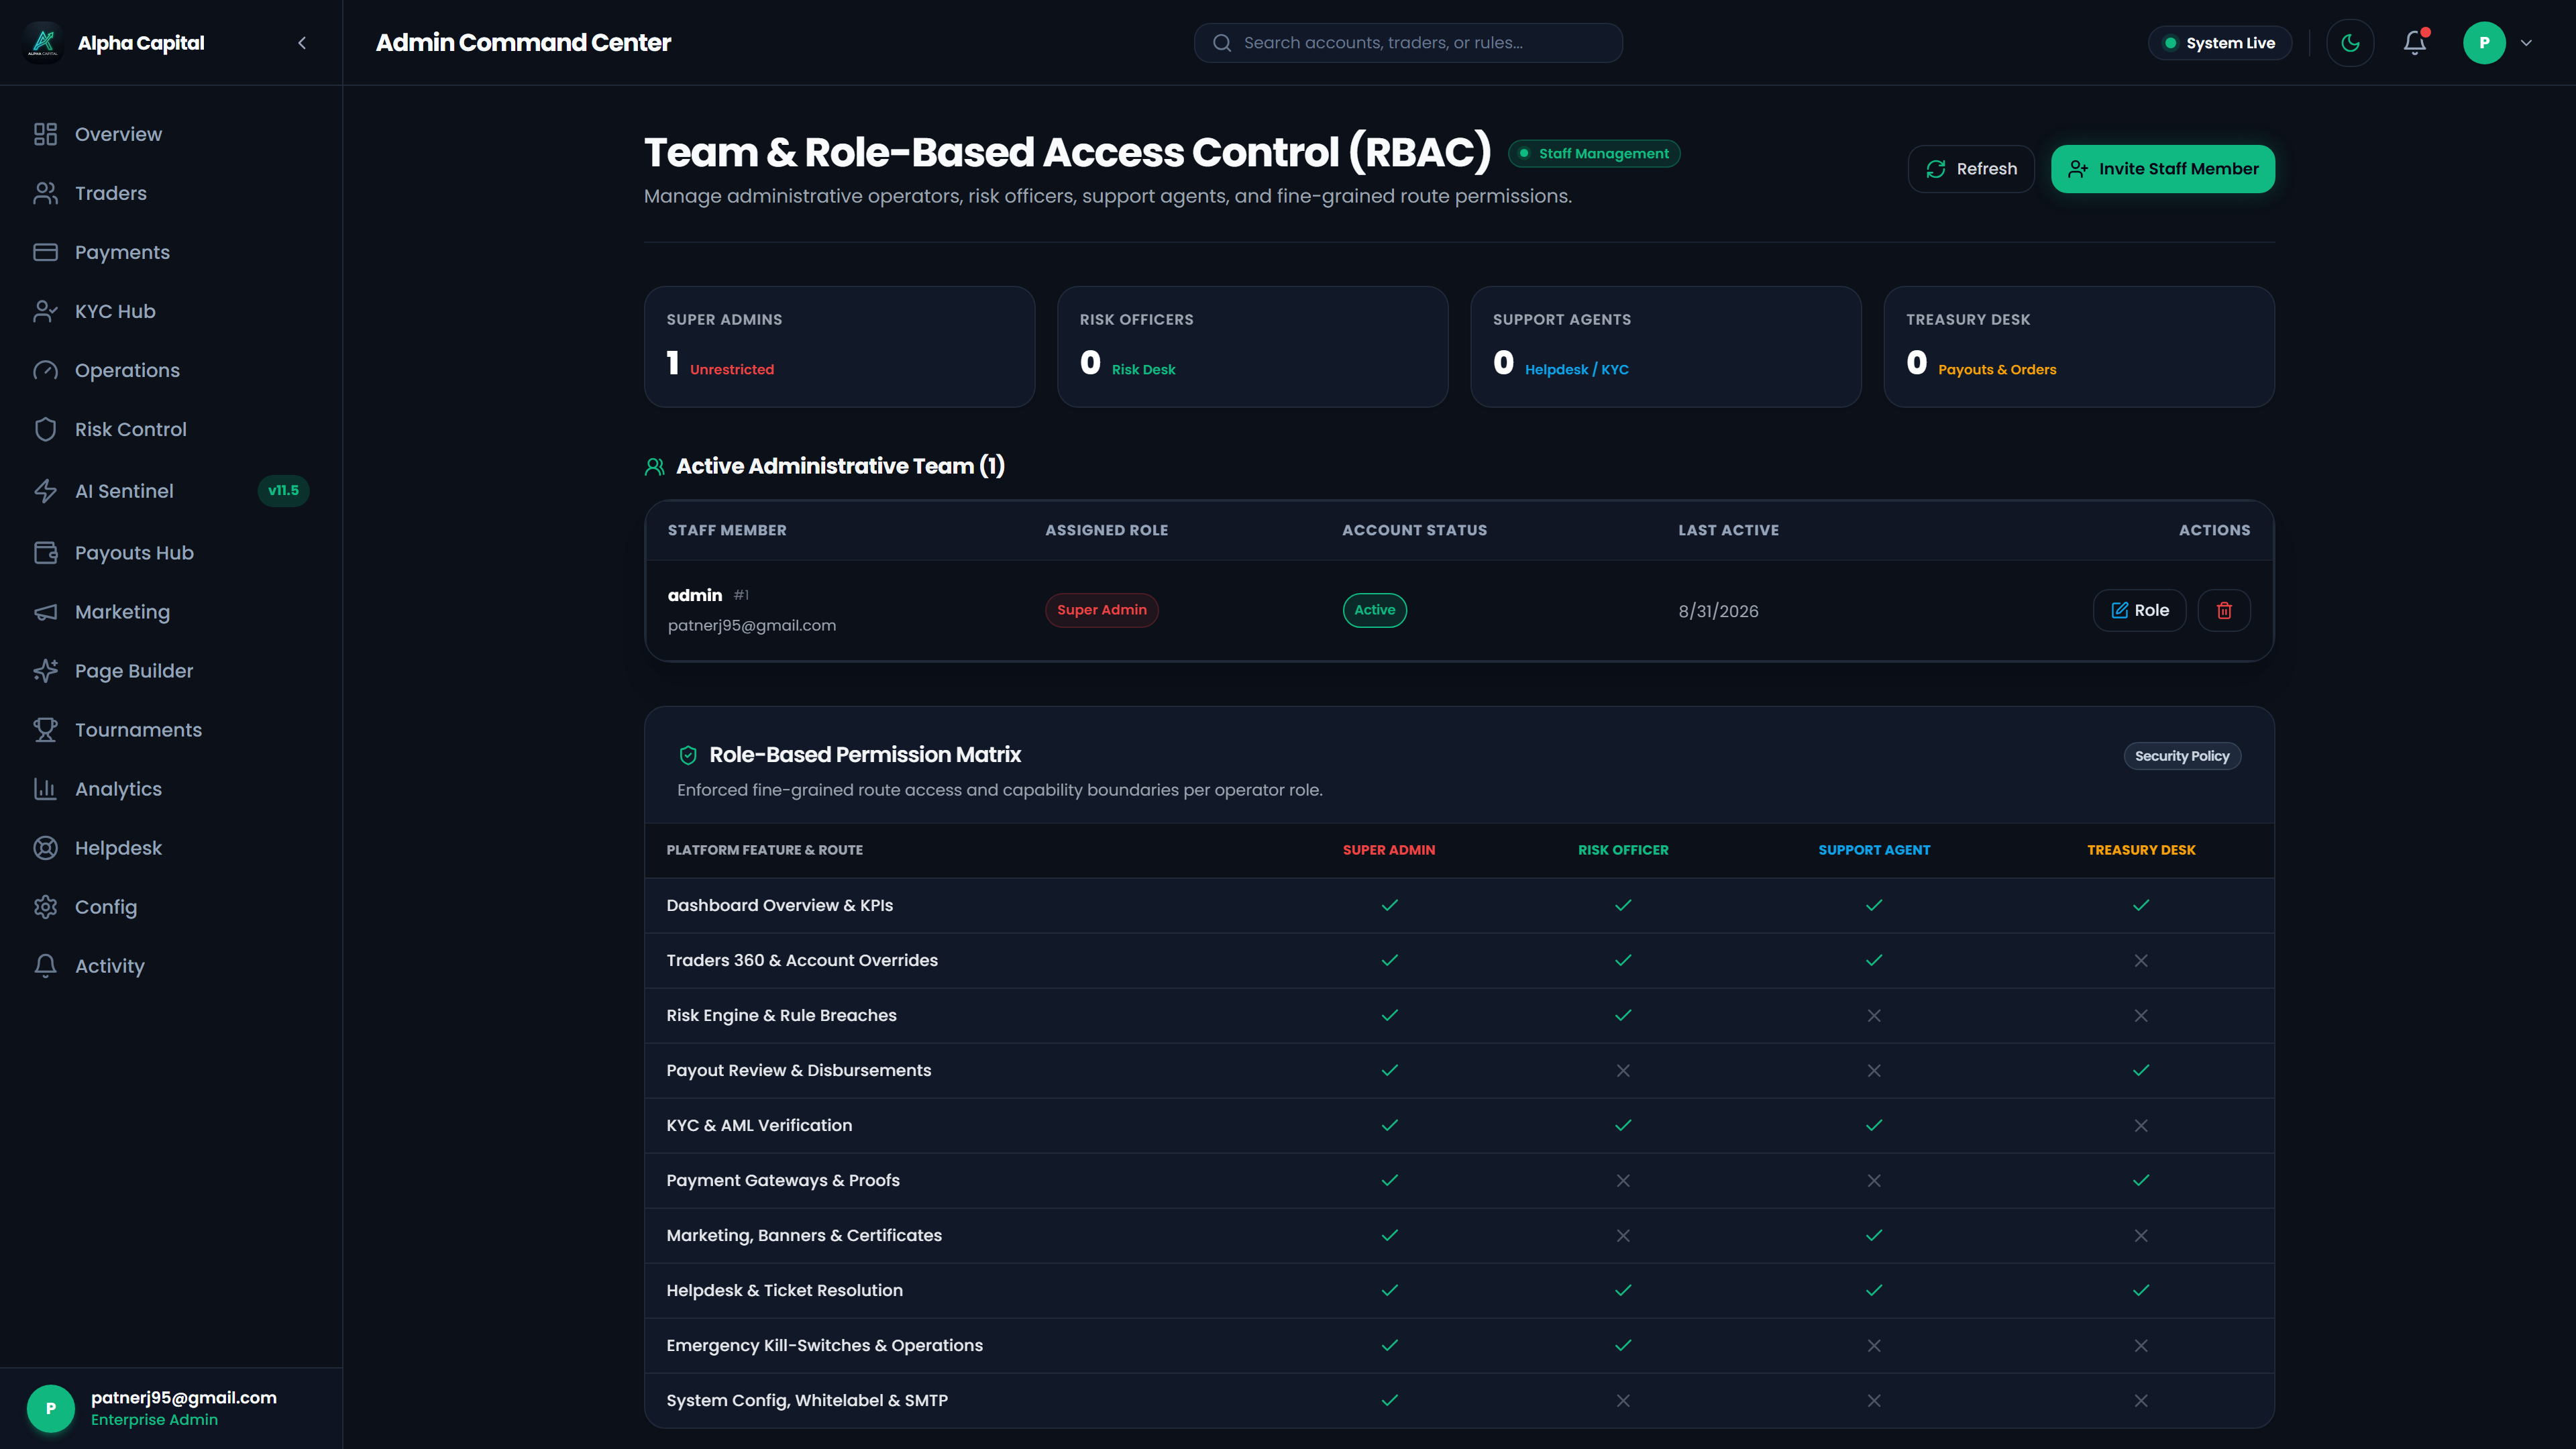Click the Helpdesk & Ticket Resolution row label
Screen dimensions: 2576x1449
pyautogui.click(x=784, y=1290)
